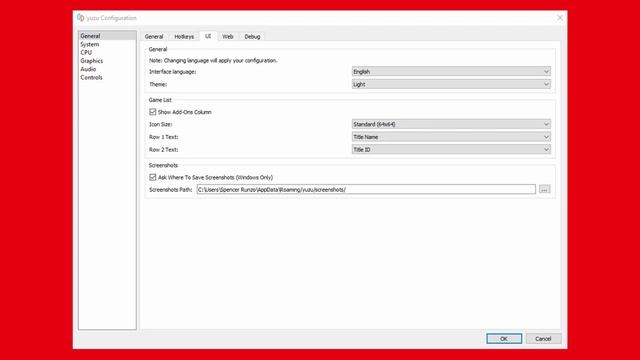Click the yuzu logo icon in title bar

click(x=80, y=18)
